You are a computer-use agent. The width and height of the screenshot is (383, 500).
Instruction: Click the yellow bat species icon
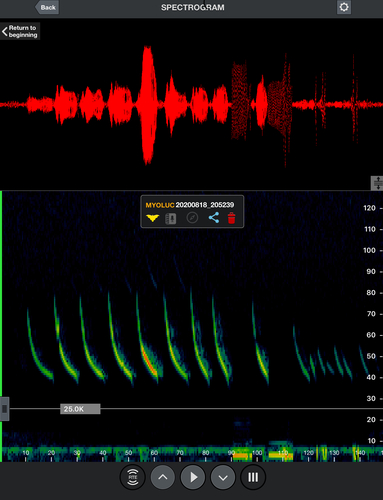click(152, 218)
